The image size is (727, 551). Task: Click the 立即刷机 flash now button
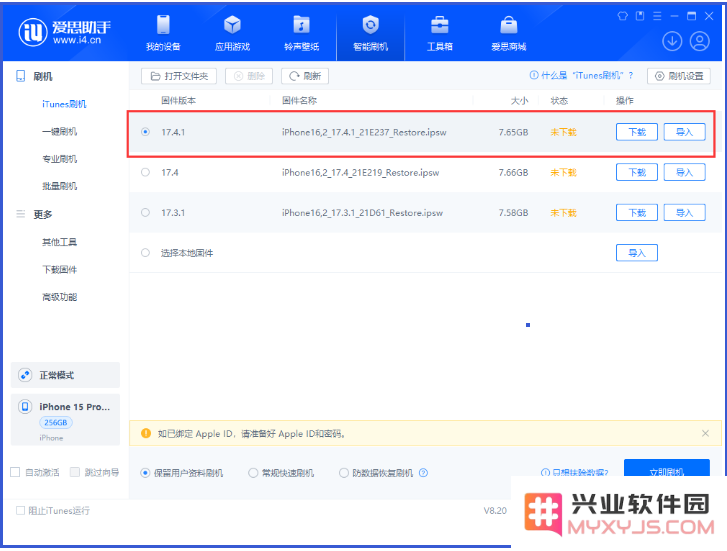(x=667, y=468)
